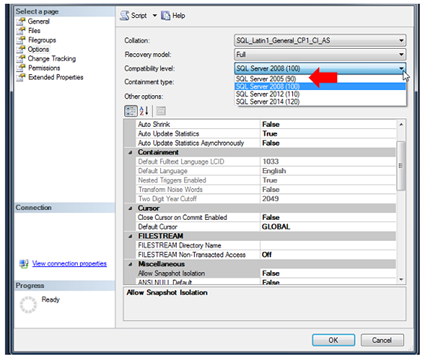Click the Auto Shrink False value
This screenshot has width=429, height=363.
point(271,125)
